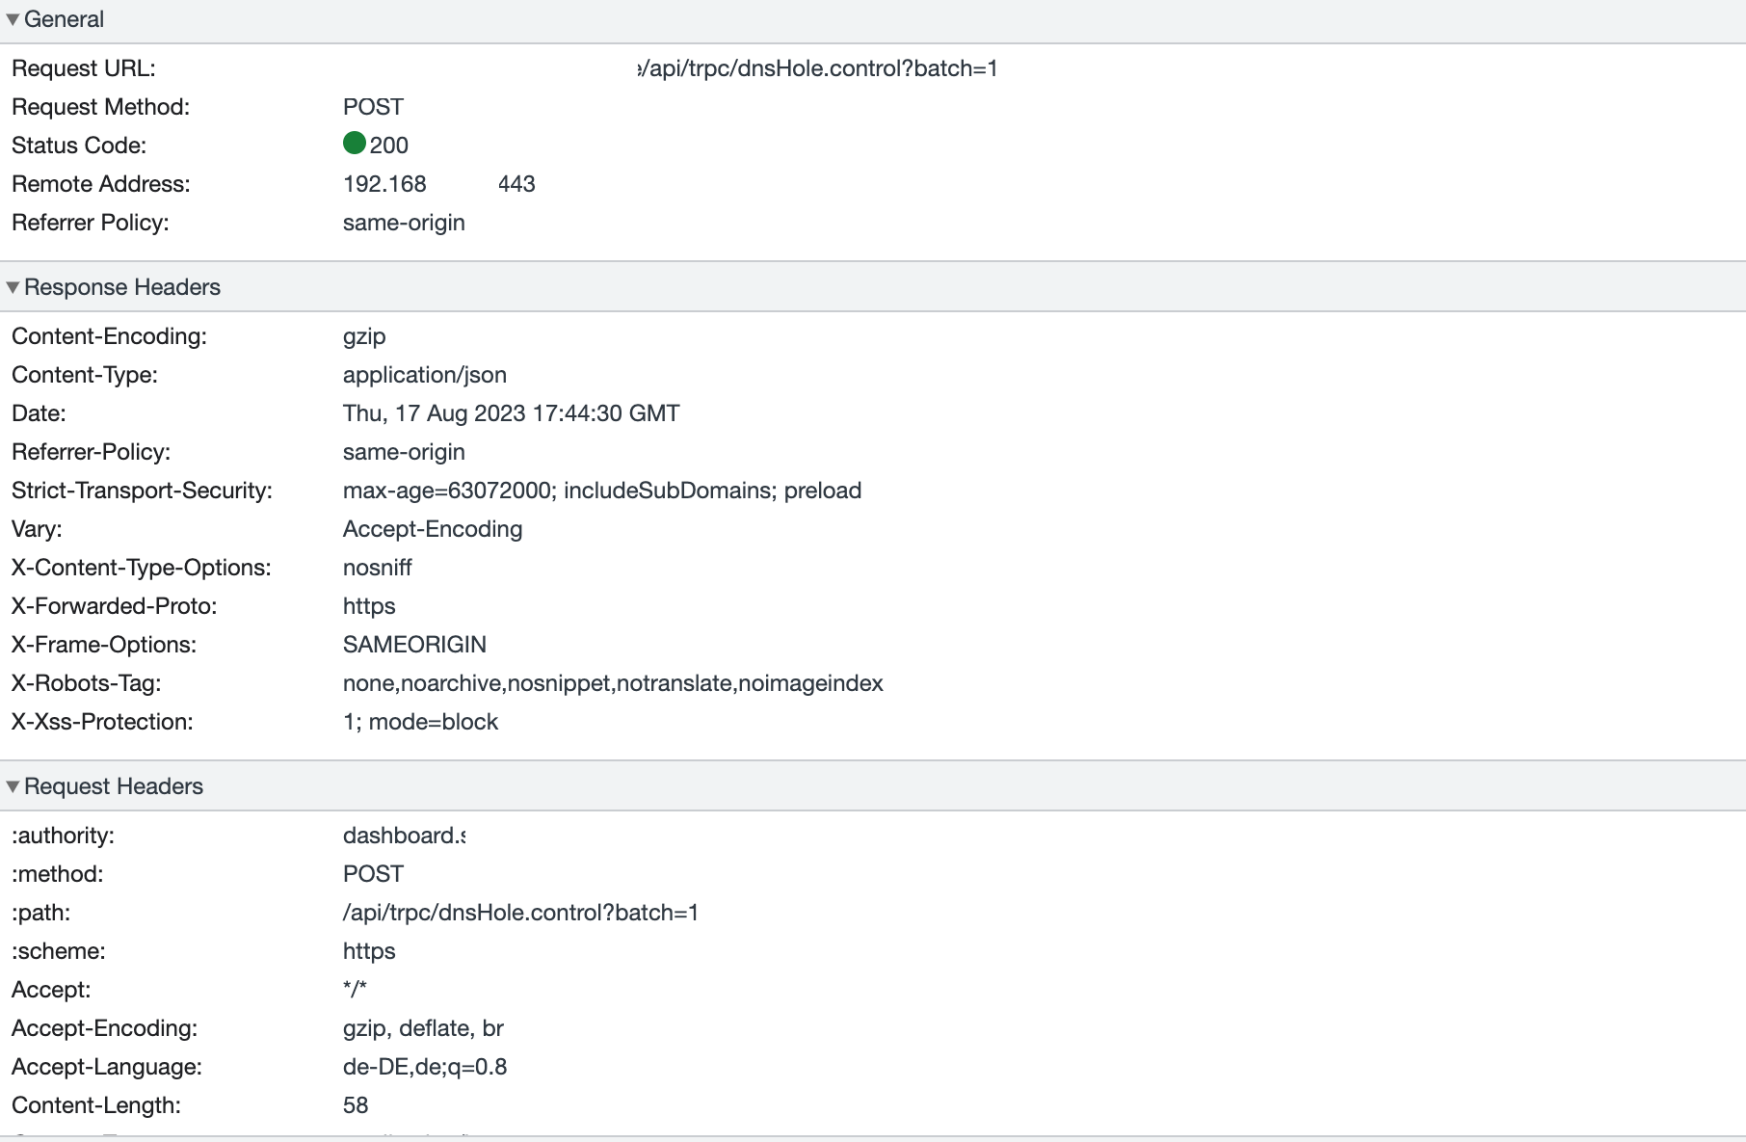
Task: Click the disclosure triangle beside Request Headers
Action: point(14,786)
